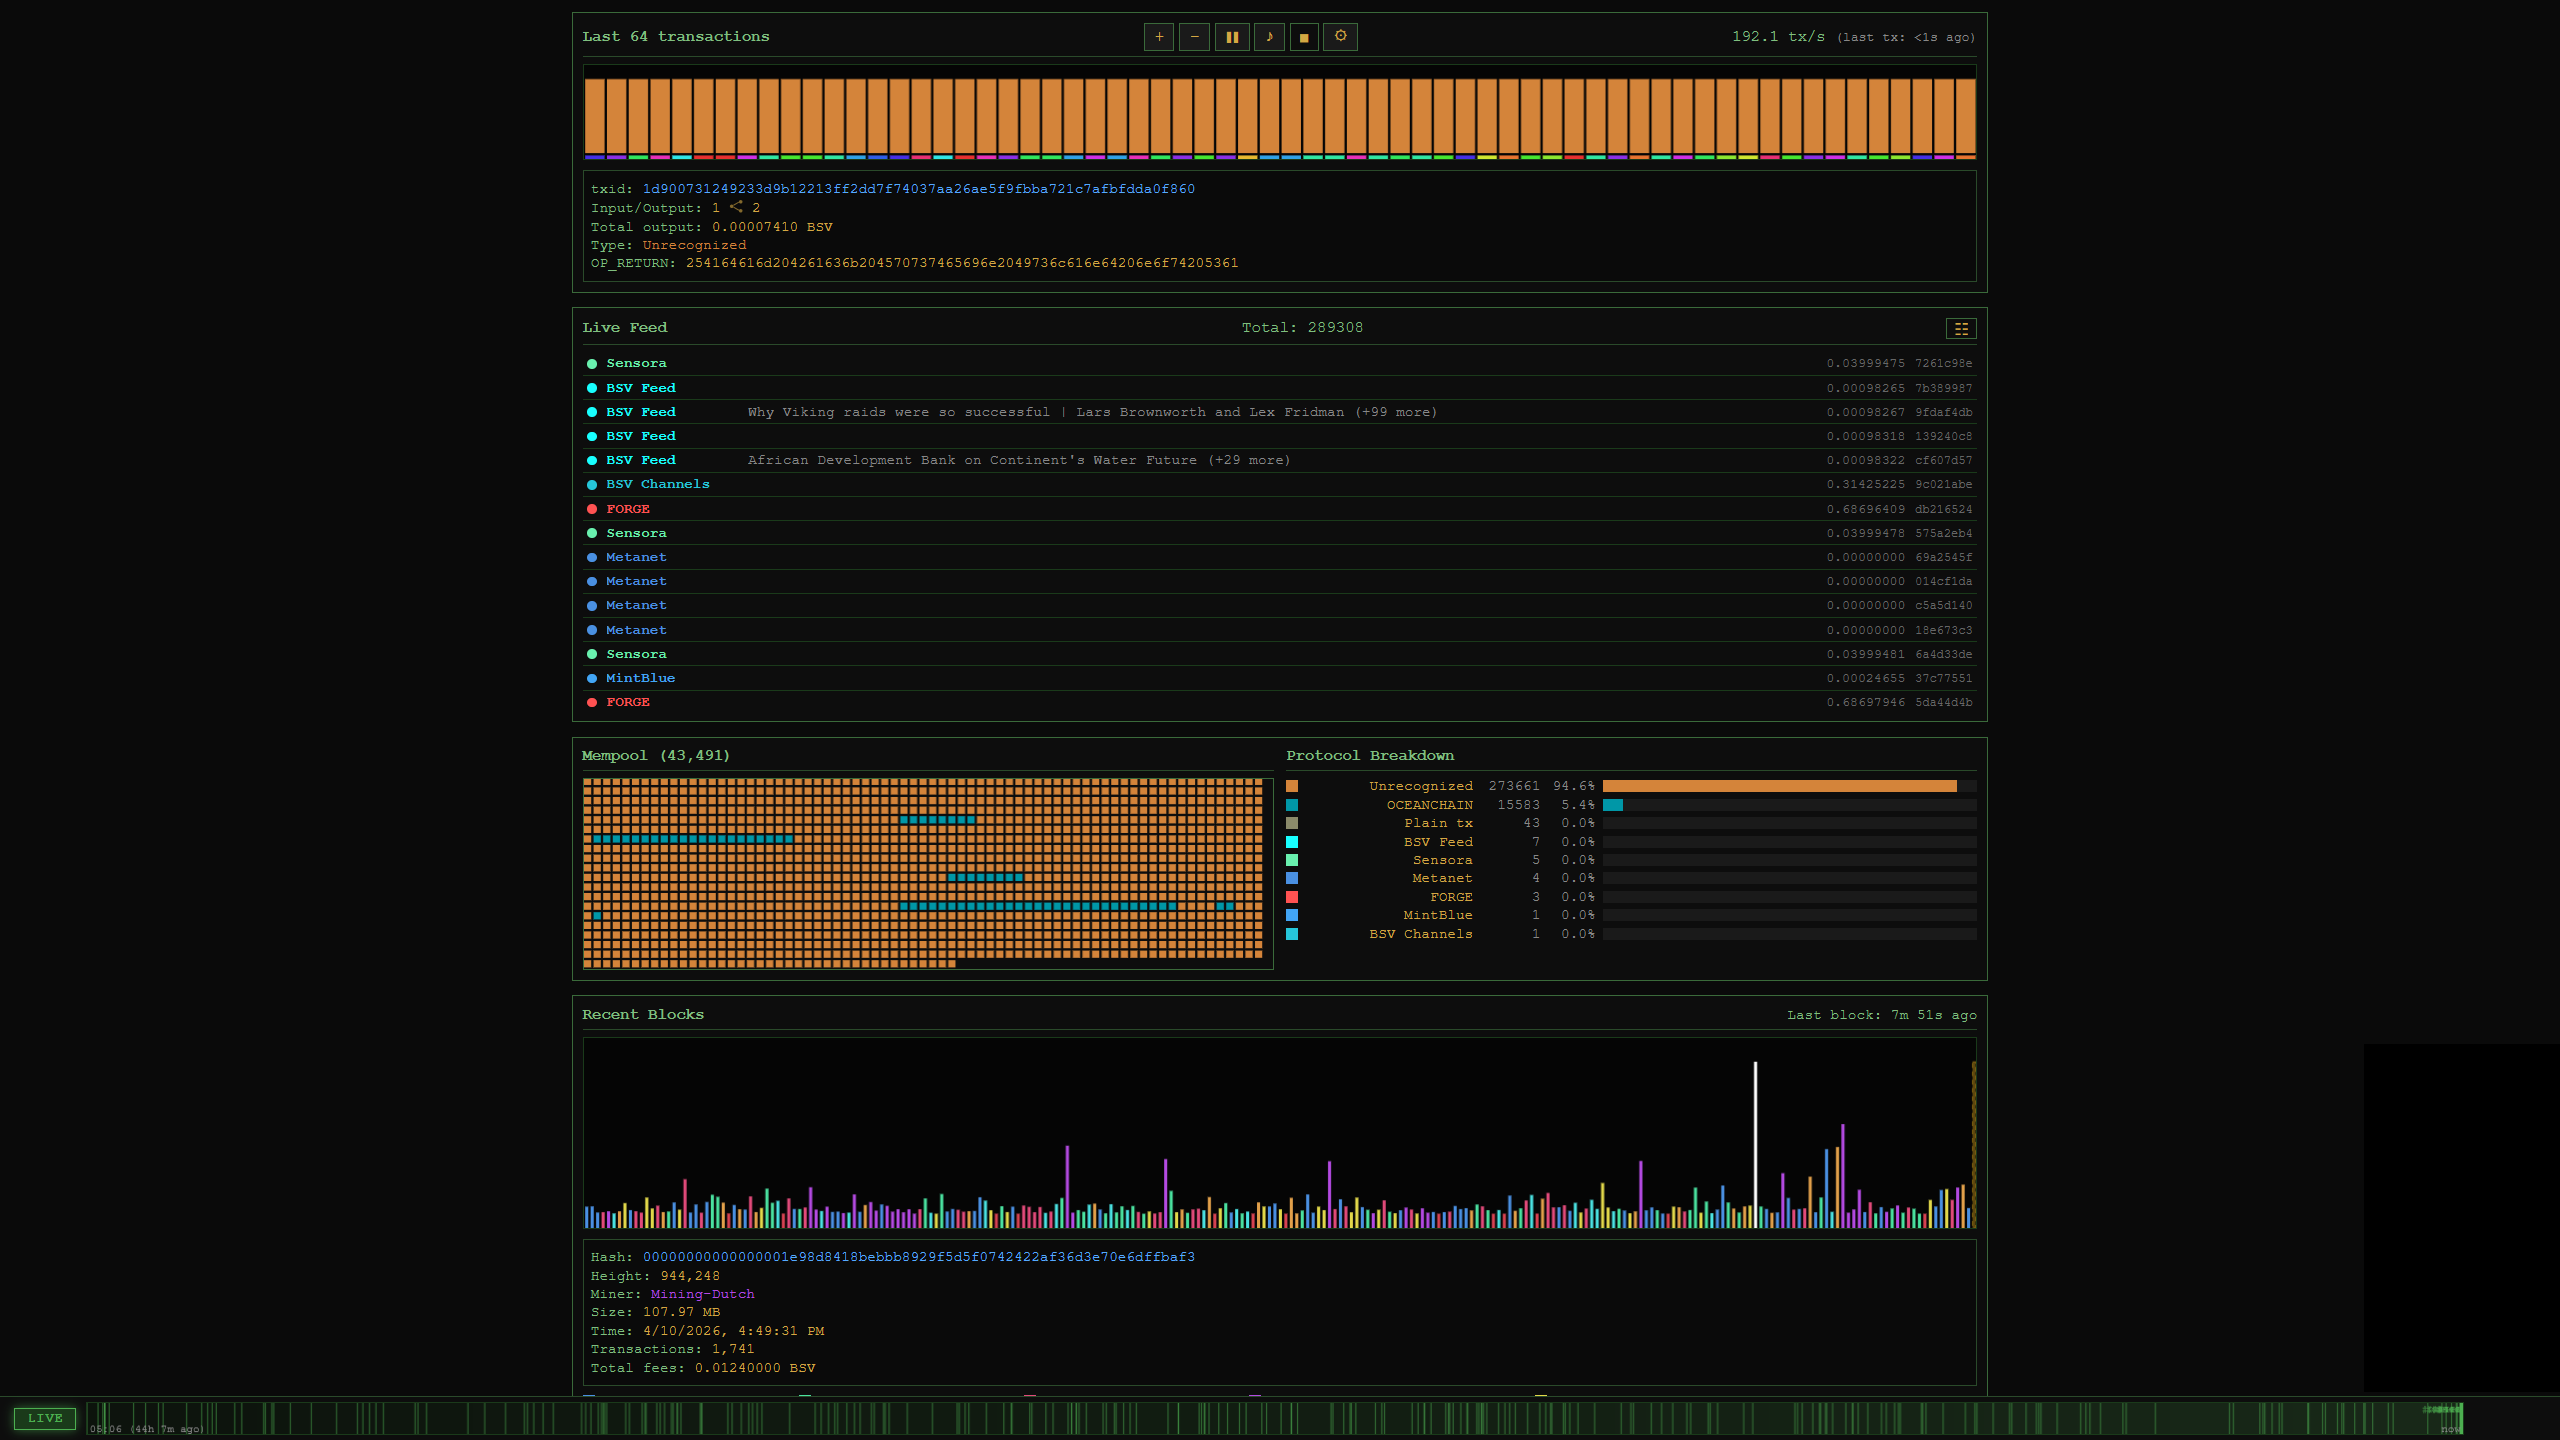This screenshot has width=2560, height=1440.
Task: Select the Metanet row c5a5d140
Action: point(1279,605)
